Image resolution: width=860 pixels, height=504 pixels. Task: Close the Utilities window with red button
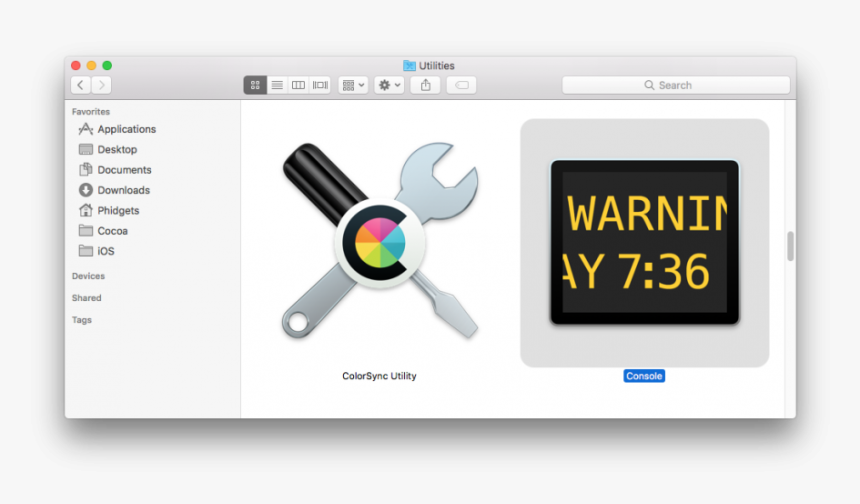[76, 65]
